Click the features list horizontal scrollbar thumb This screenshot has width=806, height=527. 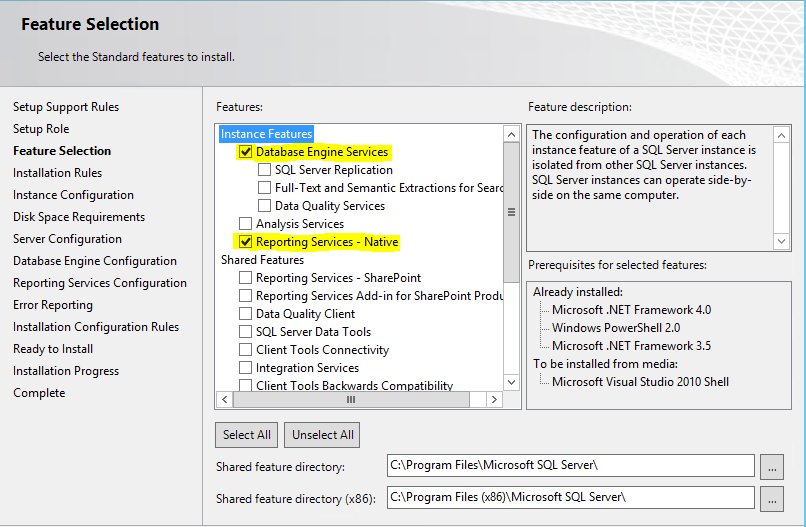click(351, 399)
